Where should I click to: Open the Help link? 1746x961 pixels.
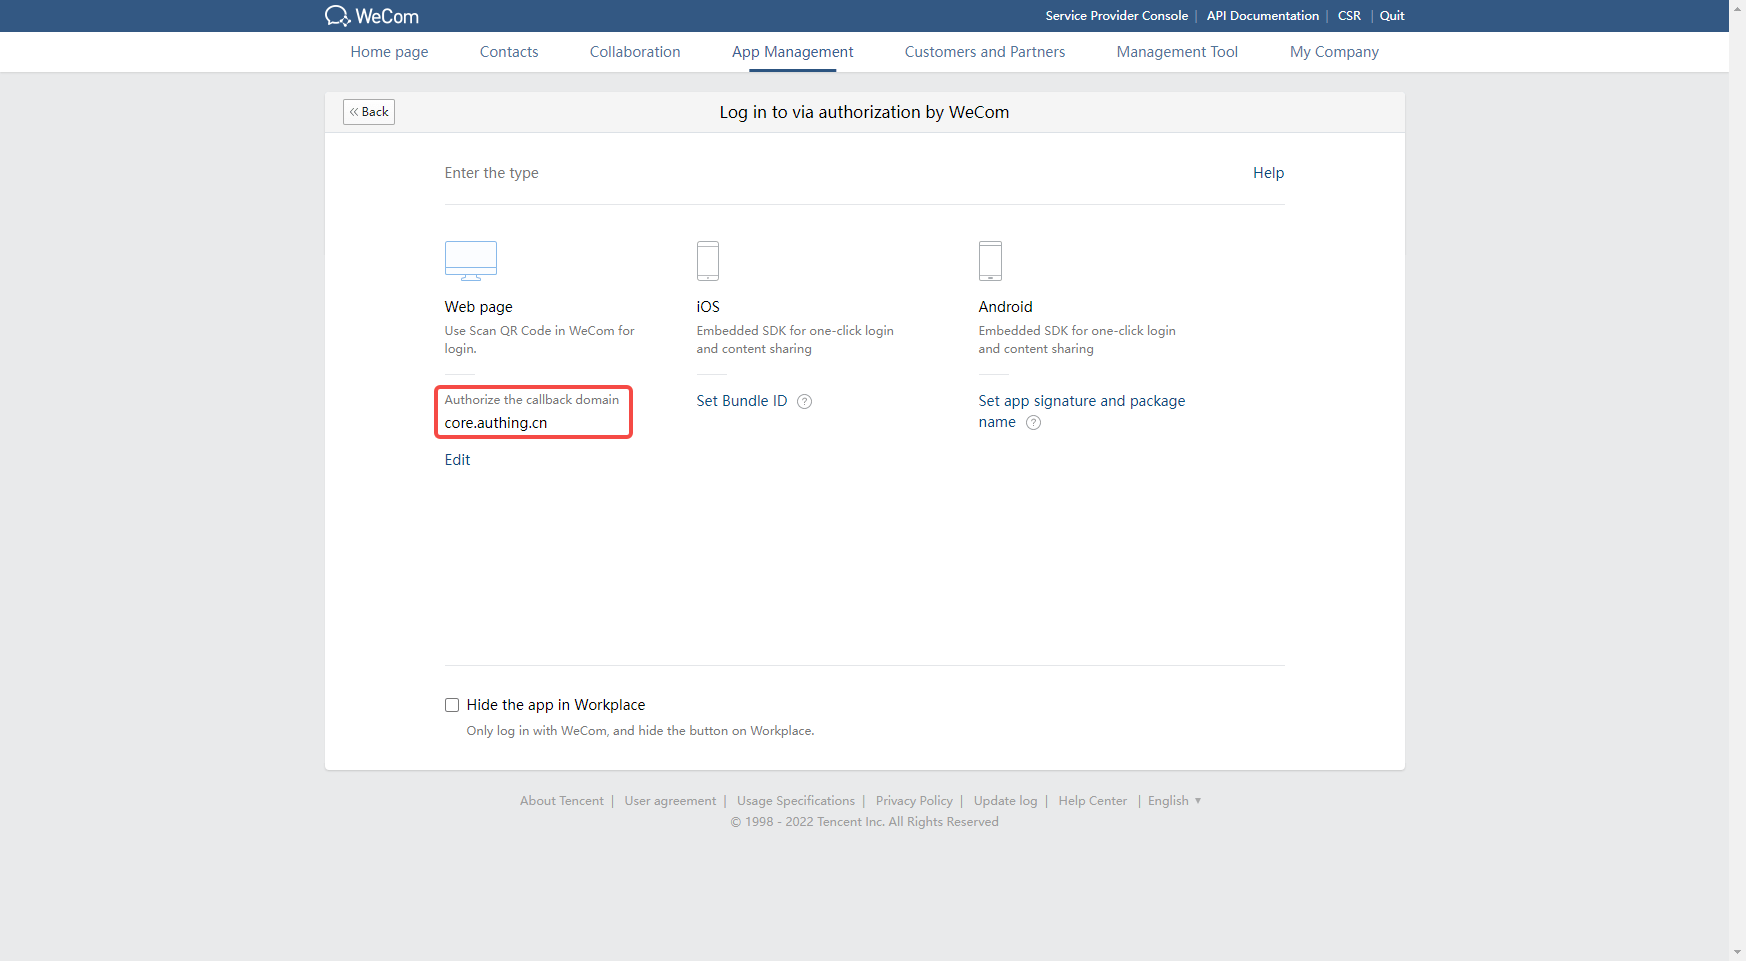pyautogui.click(x=1268, y=173)
